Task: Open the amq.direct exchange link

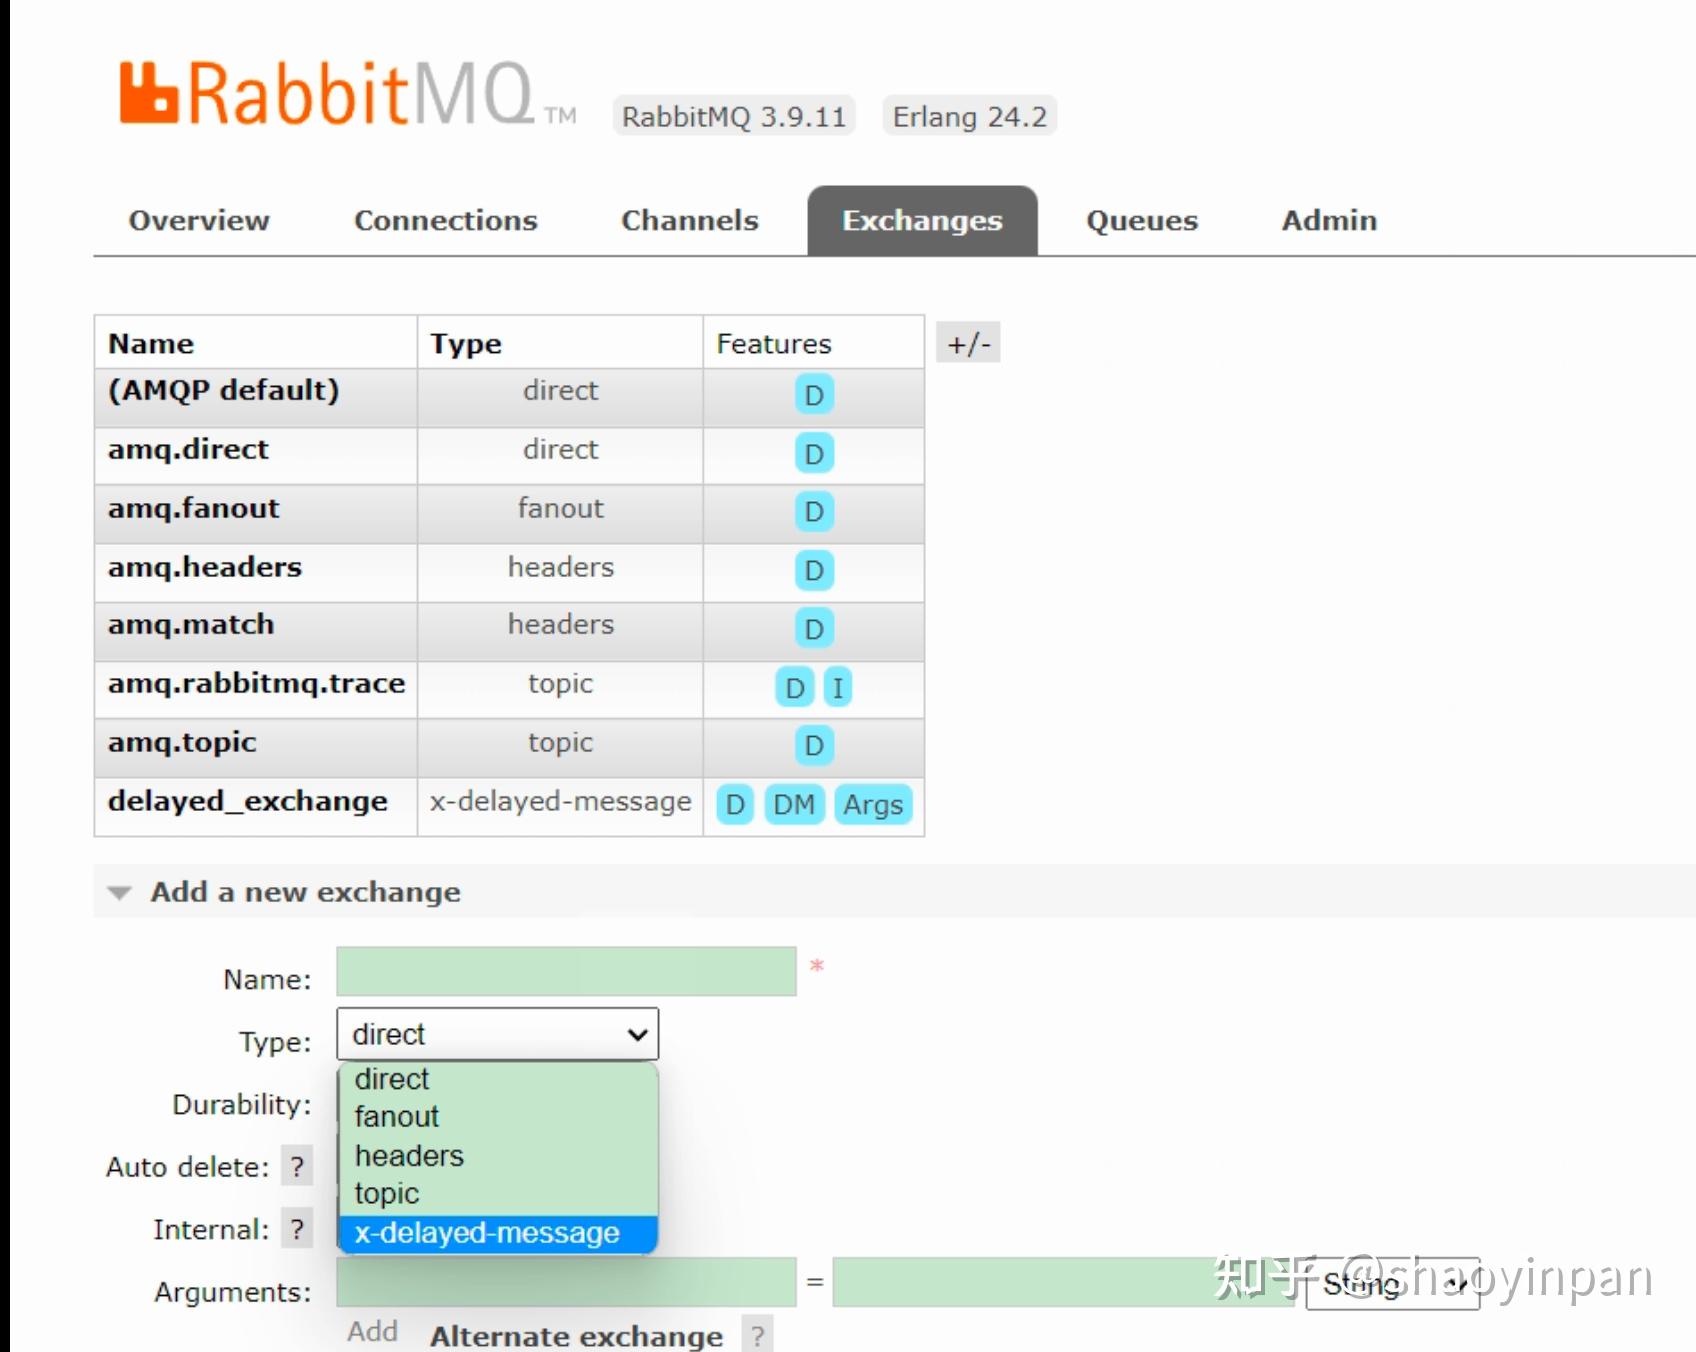Action: tap(188, 449)
